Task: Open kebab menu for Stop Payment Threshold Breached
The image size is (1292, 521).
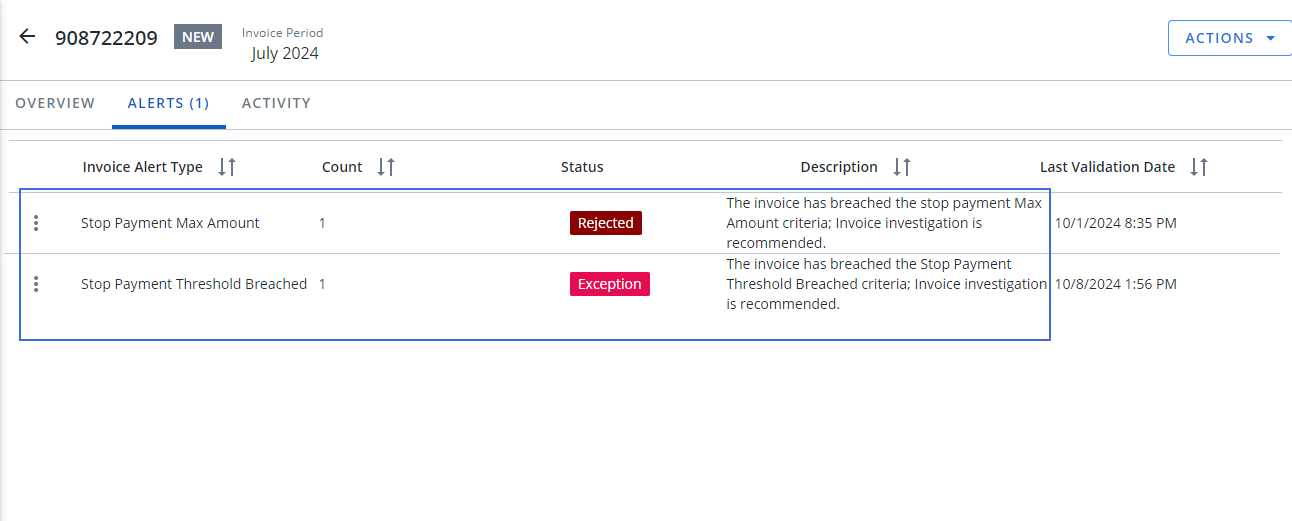Action: (x=36, y=284)
